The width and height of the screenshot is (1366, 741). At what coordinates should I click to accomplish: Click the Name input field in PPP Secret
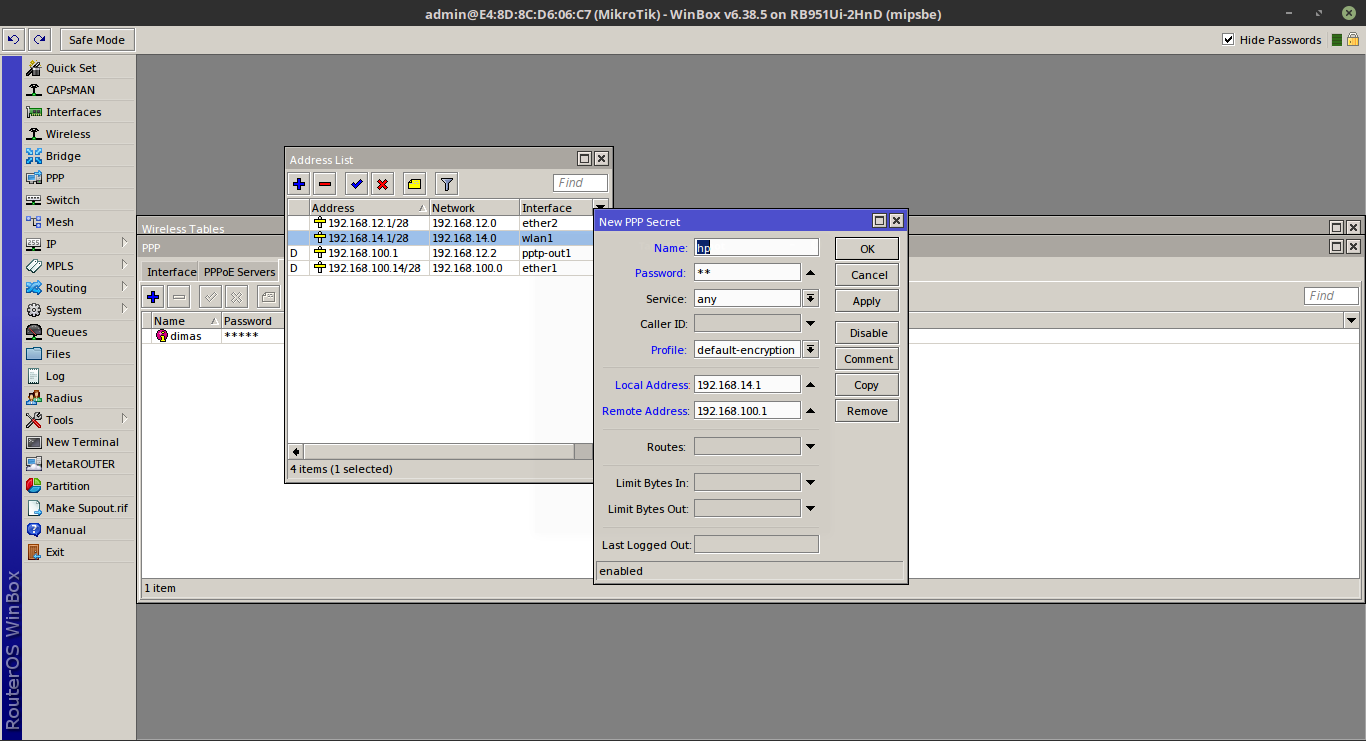(x=756, y=247)
